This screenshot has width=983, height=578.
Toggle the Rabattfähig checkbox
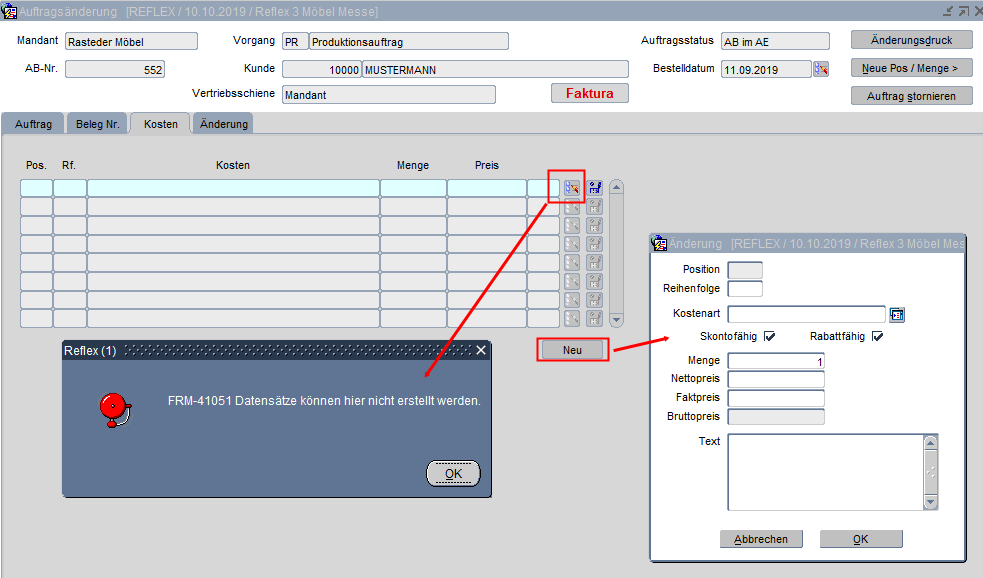tap(877, 337)
